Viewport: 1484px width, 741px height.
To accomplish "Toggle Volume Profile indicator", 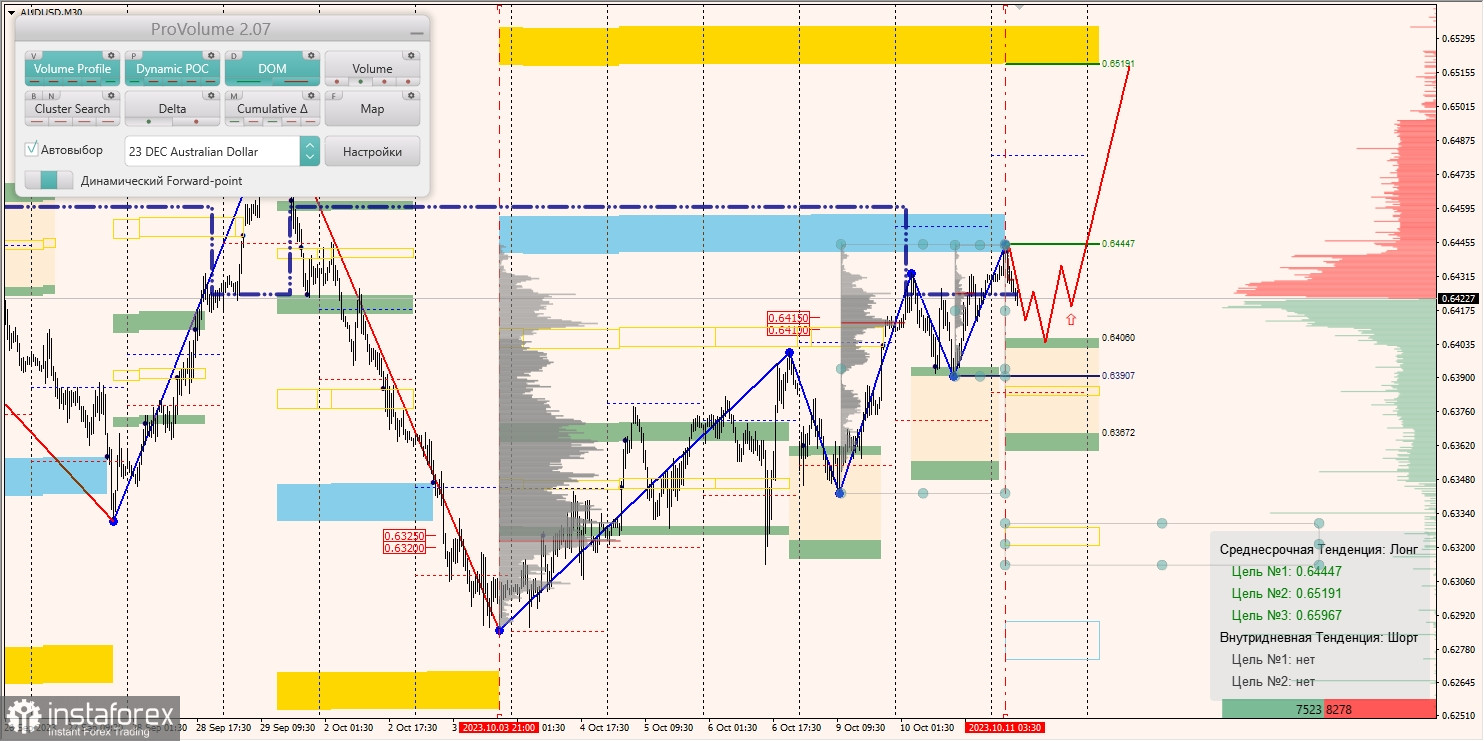I will tap(72, 68).
